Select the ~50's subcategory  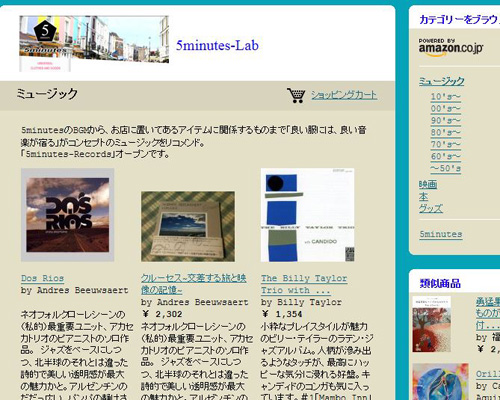(446, 169)
